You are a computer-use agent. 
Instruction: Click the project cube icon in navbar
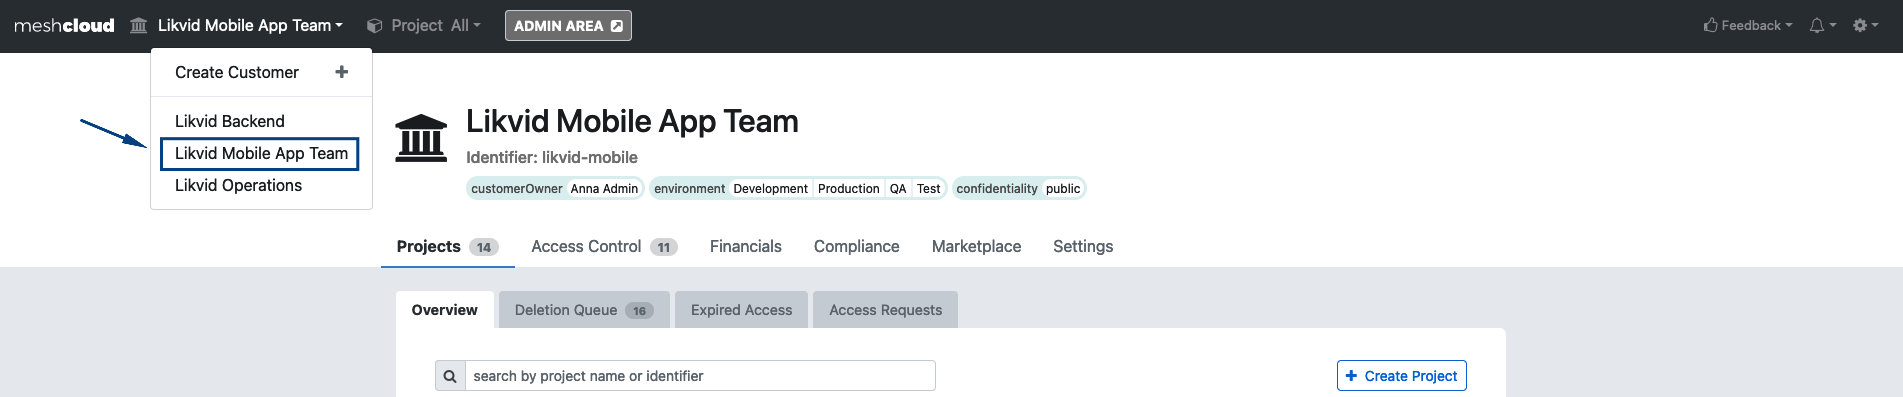click(375, 26)
